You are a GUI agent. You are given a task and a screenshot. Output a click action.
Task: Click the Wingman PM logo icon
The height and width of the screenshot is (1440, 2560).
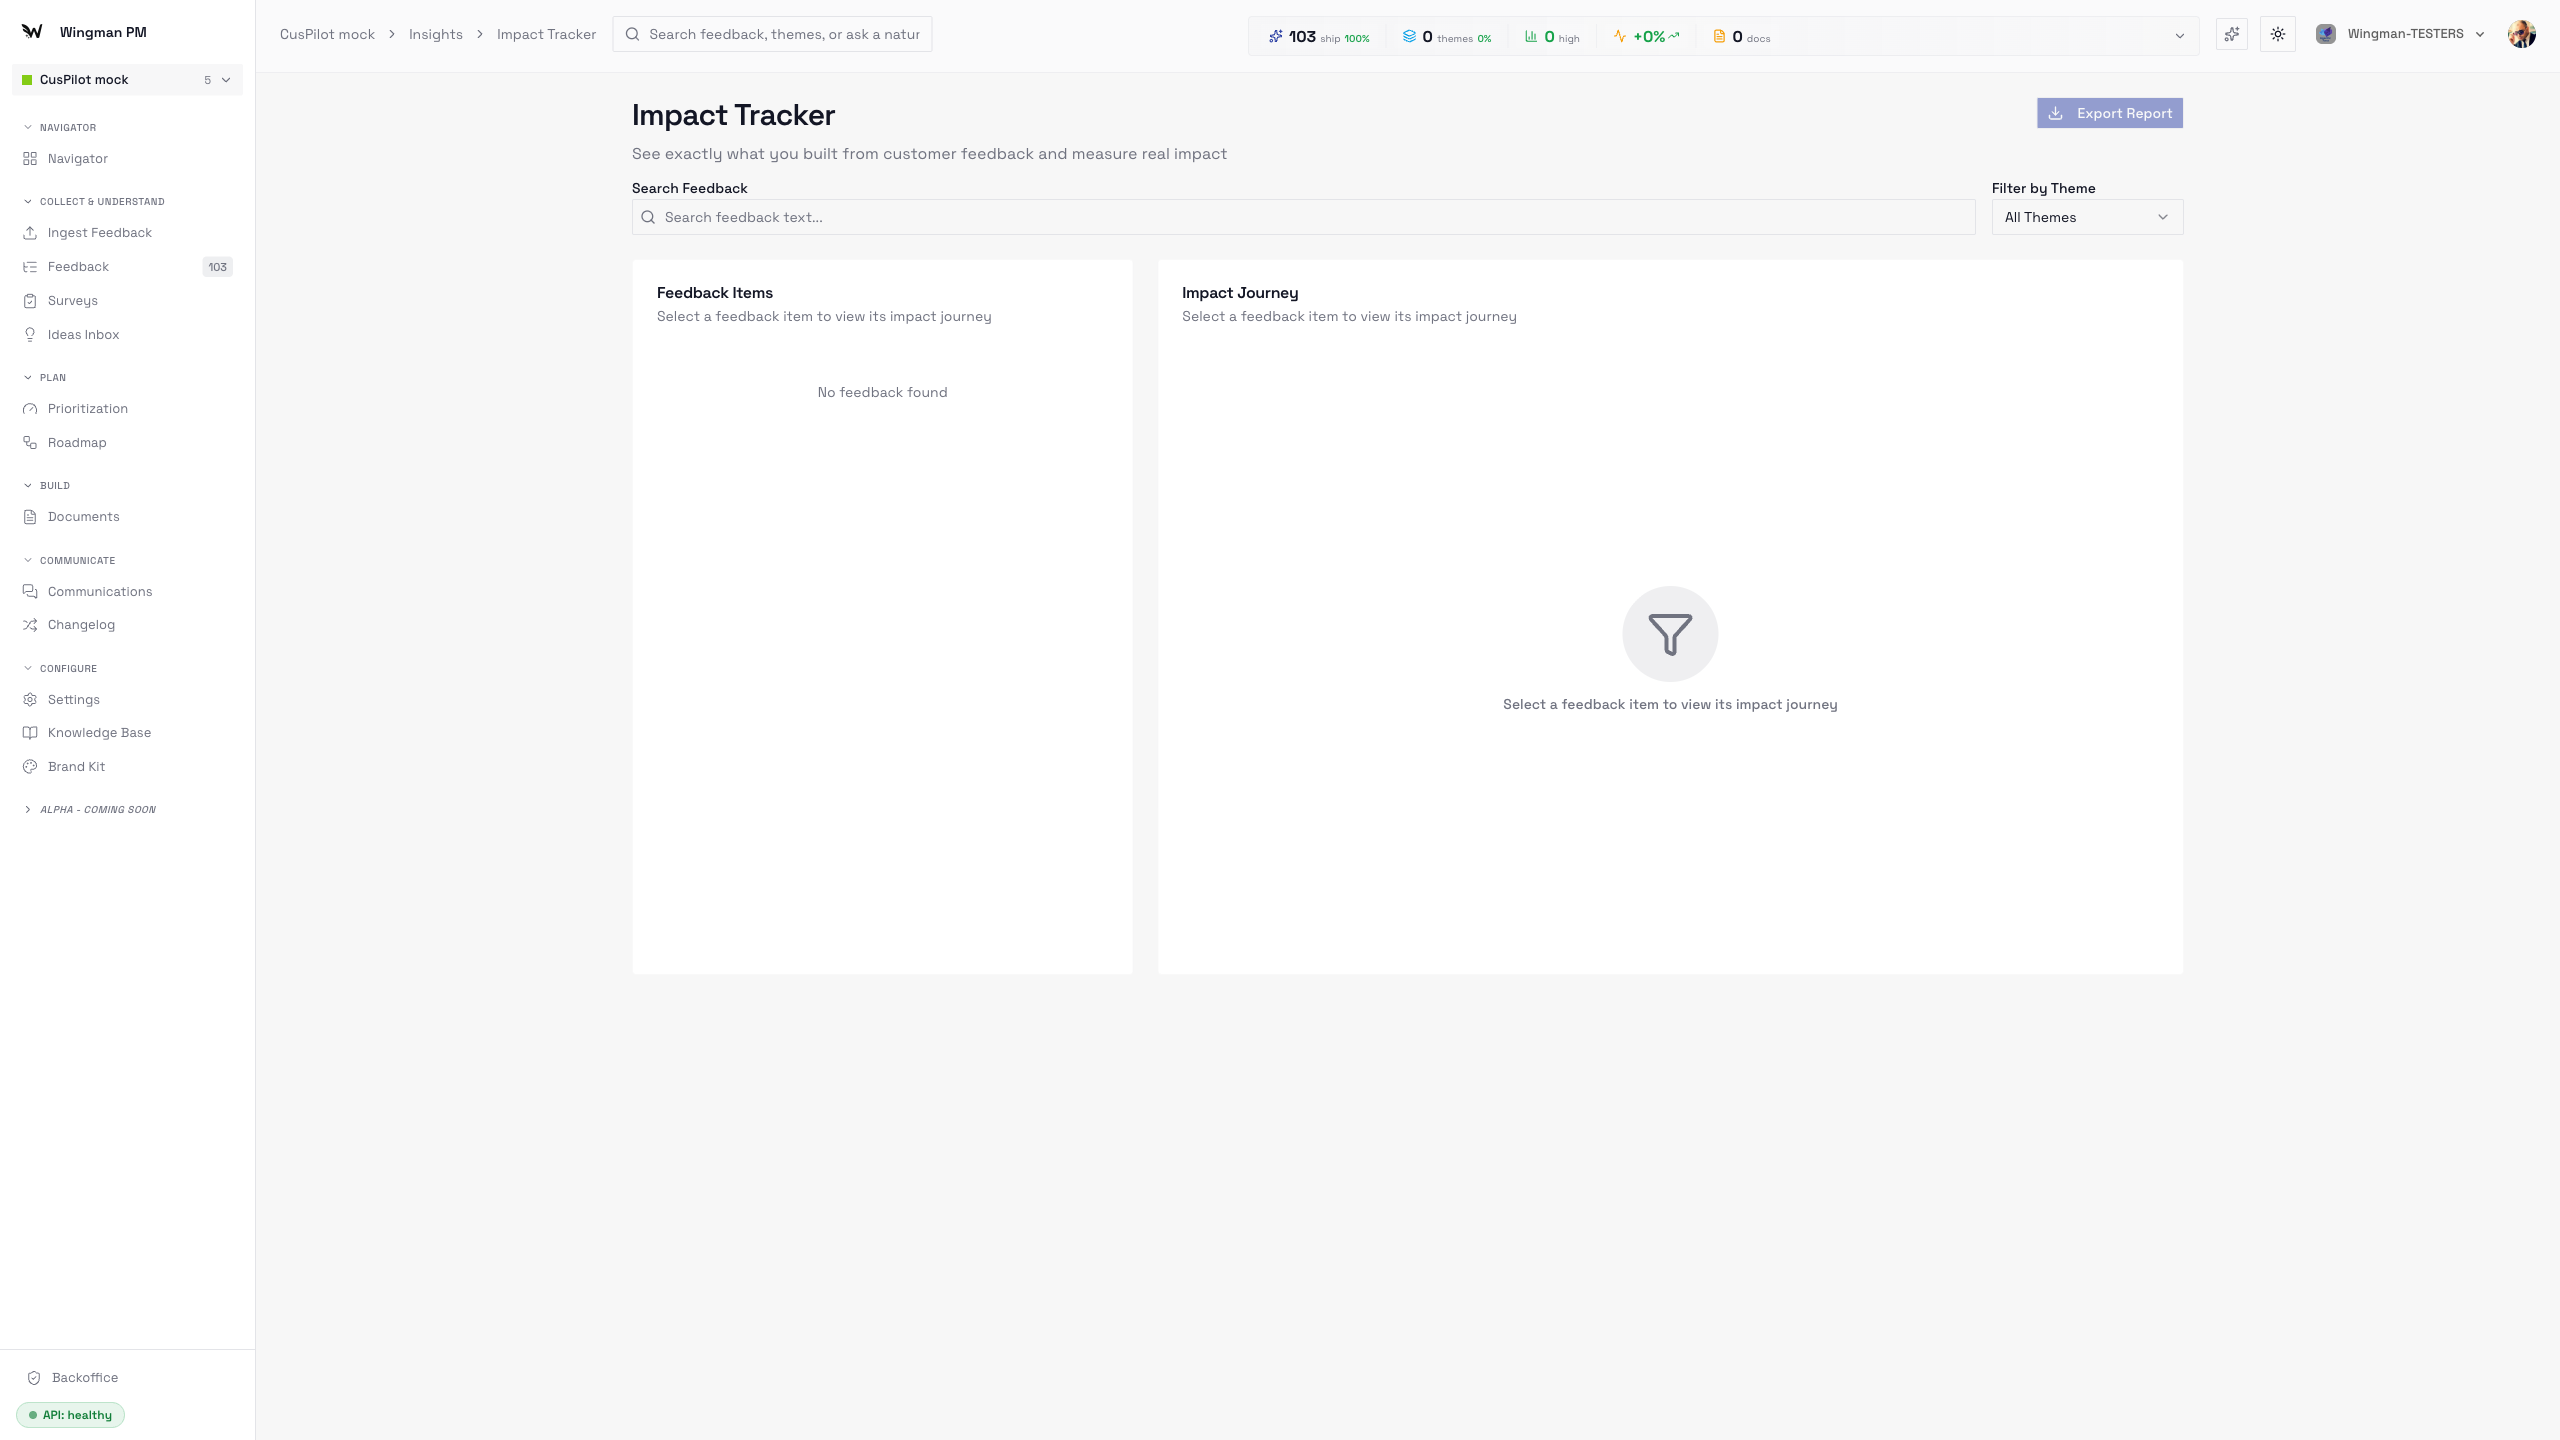click(32, 32)
